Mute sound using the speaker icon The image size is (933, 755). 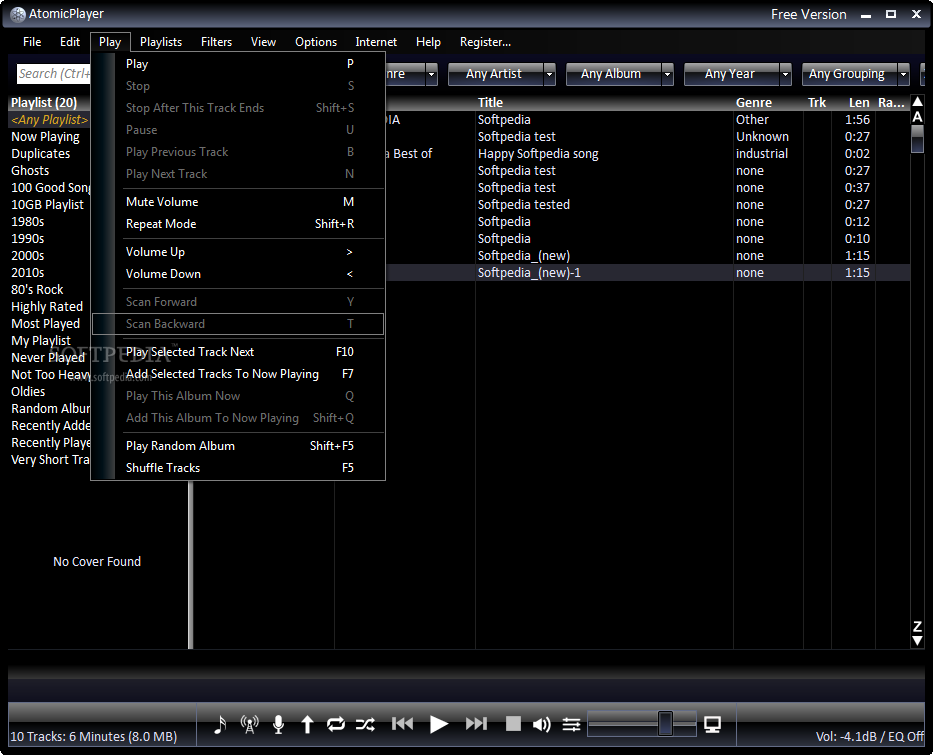(x=541, y=724)
